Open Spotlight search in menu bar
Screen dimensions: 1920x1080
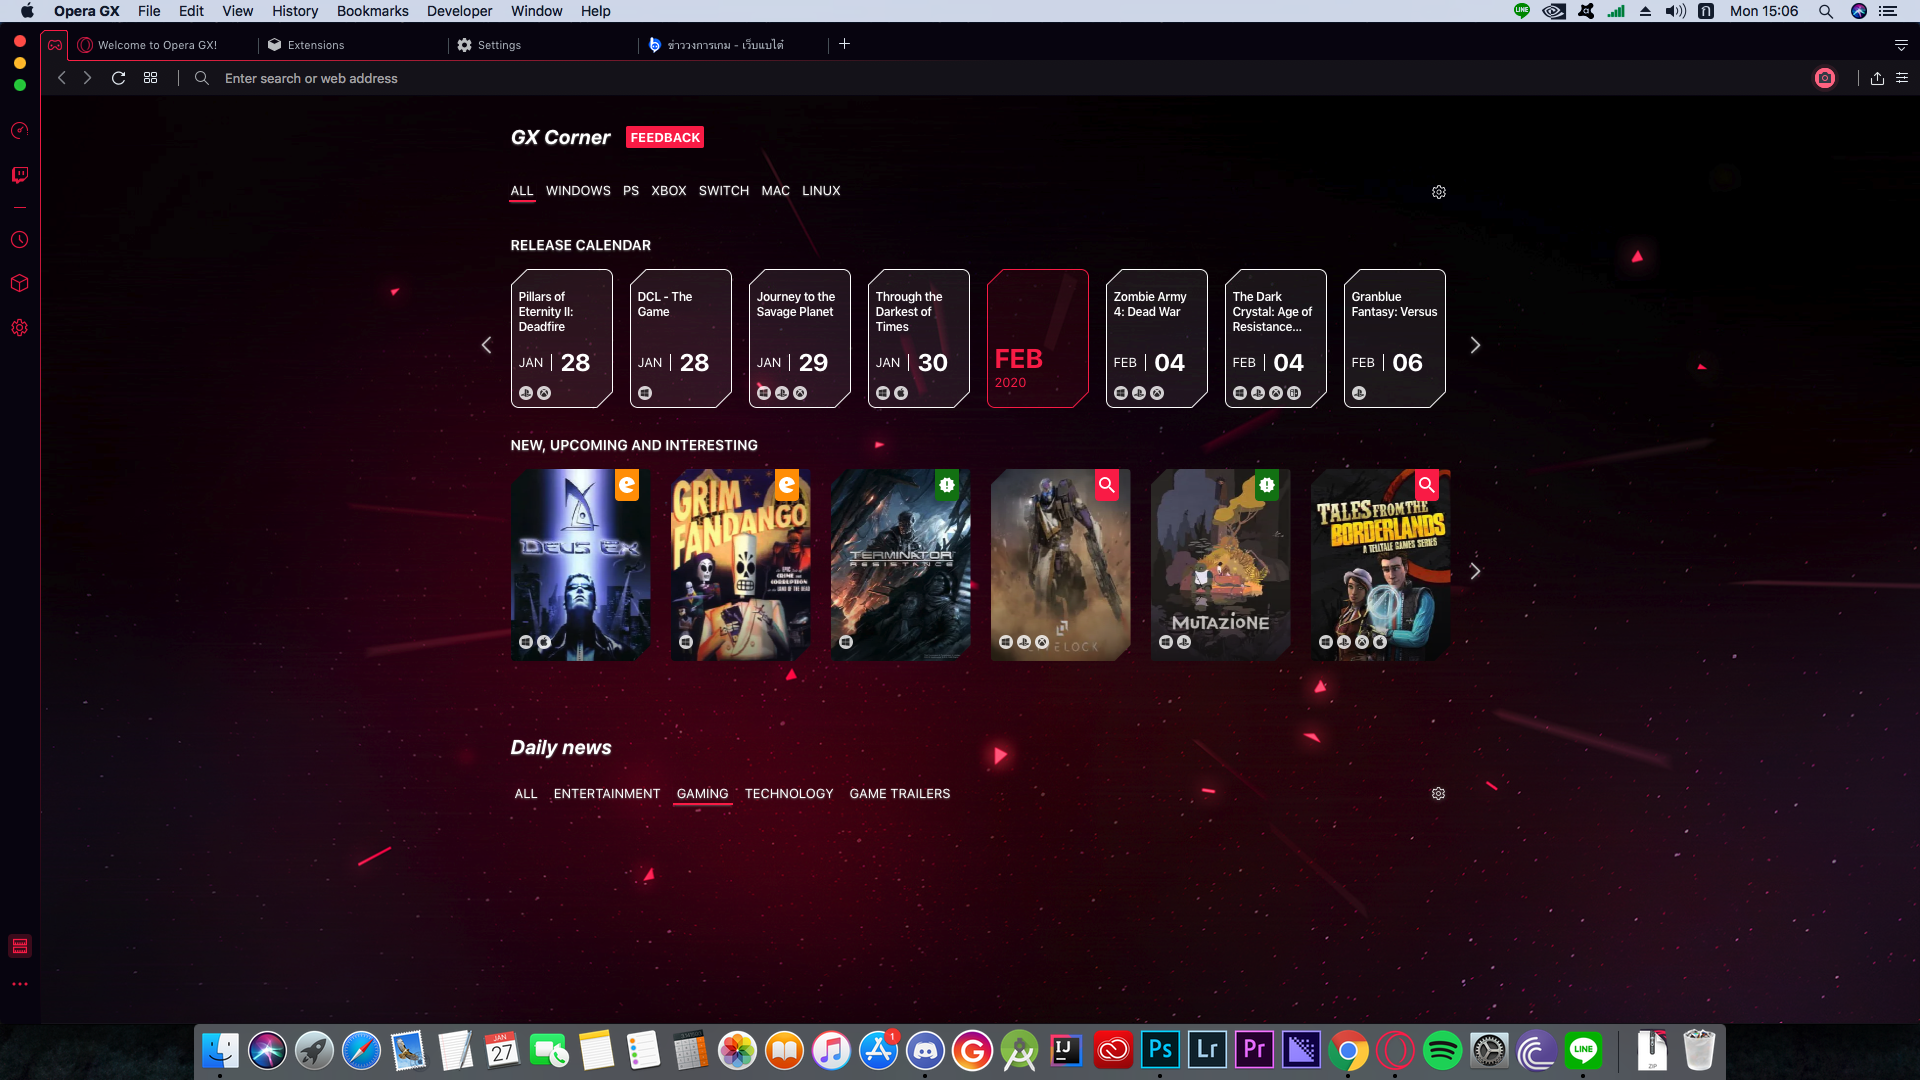pyautogui.click(x=1825, y=11)
